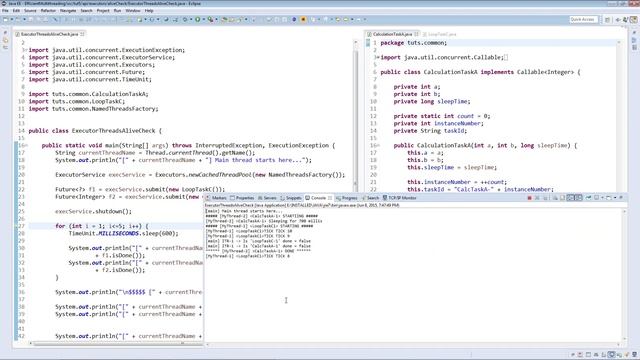
Task: Open the Help menu
Action: pos(149,11)
